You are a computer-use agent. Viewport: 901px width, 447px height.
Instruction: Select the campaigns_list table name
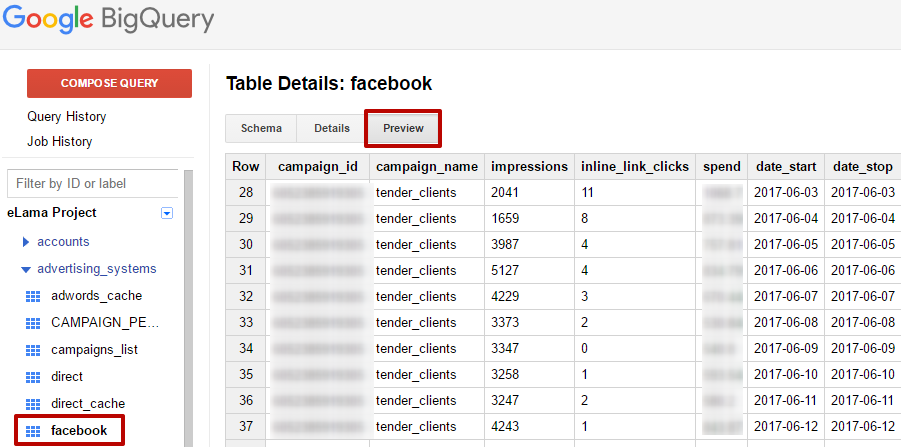pyautogui.click(x=95, y=350)
